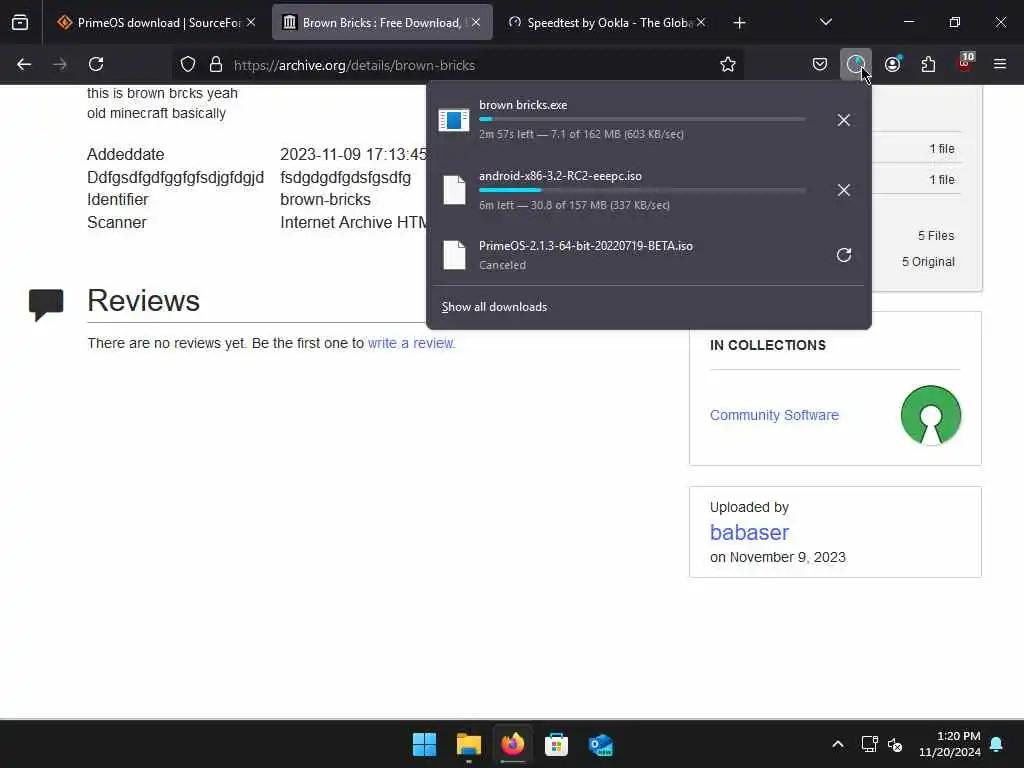Click PrimeOS iso file icon

point(455,255)
